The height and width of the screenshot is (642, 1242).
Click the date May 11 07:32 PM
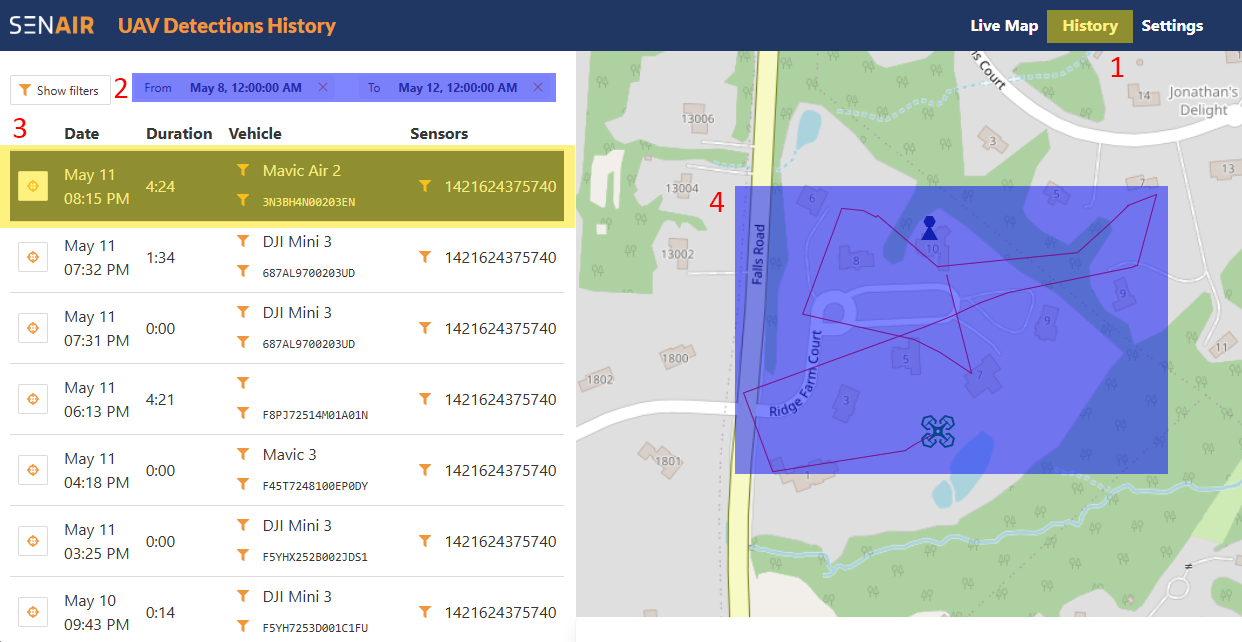pyautogui.click(x=97, y=258)
